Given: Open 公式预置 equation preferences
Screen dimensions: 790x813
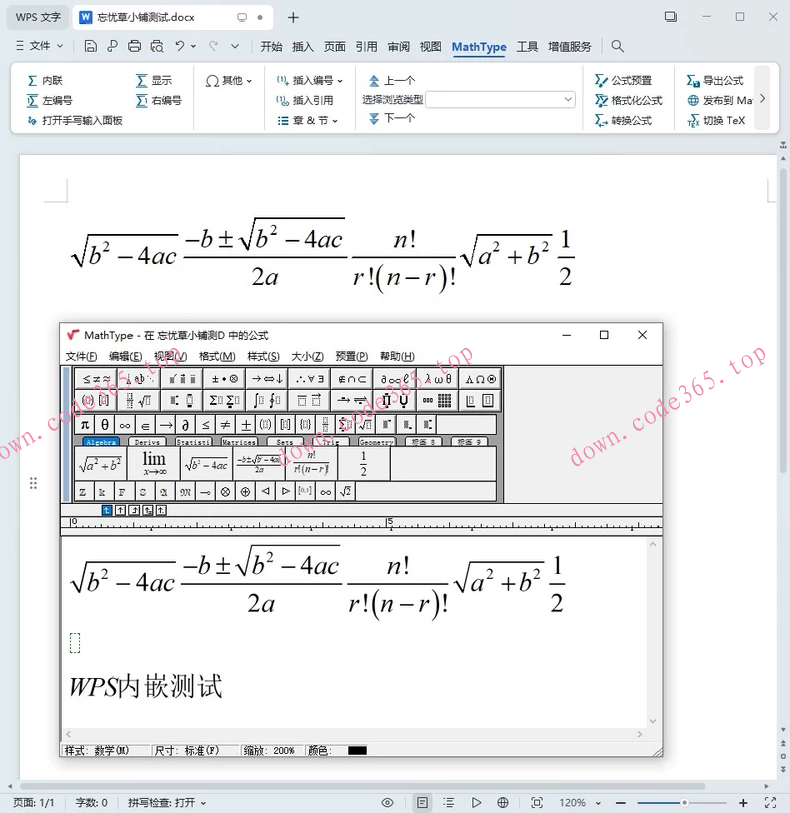Looking at the screenshot, I should point(624,80).
